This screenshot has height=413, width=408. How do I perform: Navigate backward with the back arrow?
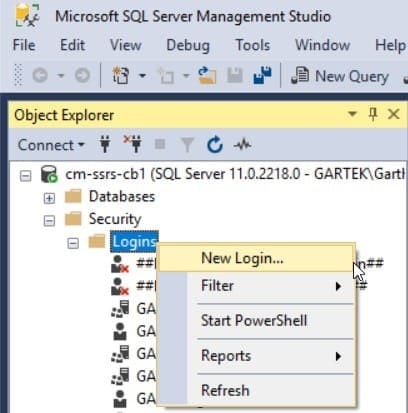(40, 76)
